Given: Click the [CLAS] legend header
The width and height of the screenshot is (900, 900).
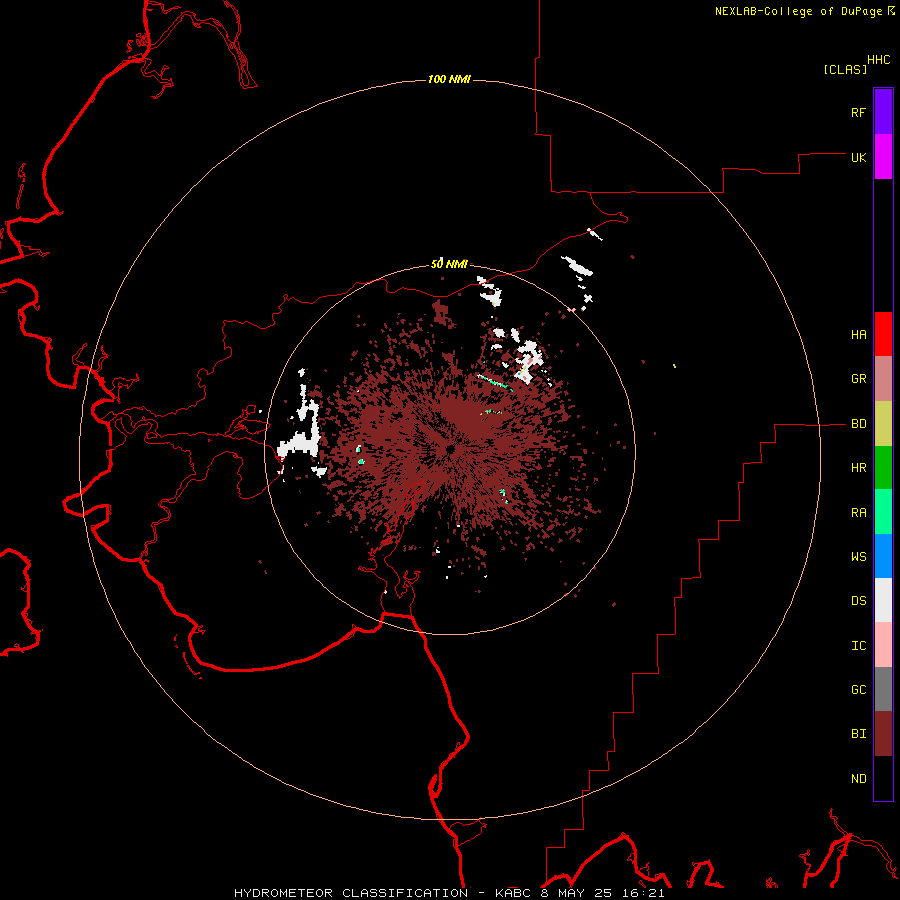Looking at the screenshot, I should tap(845, 70).
